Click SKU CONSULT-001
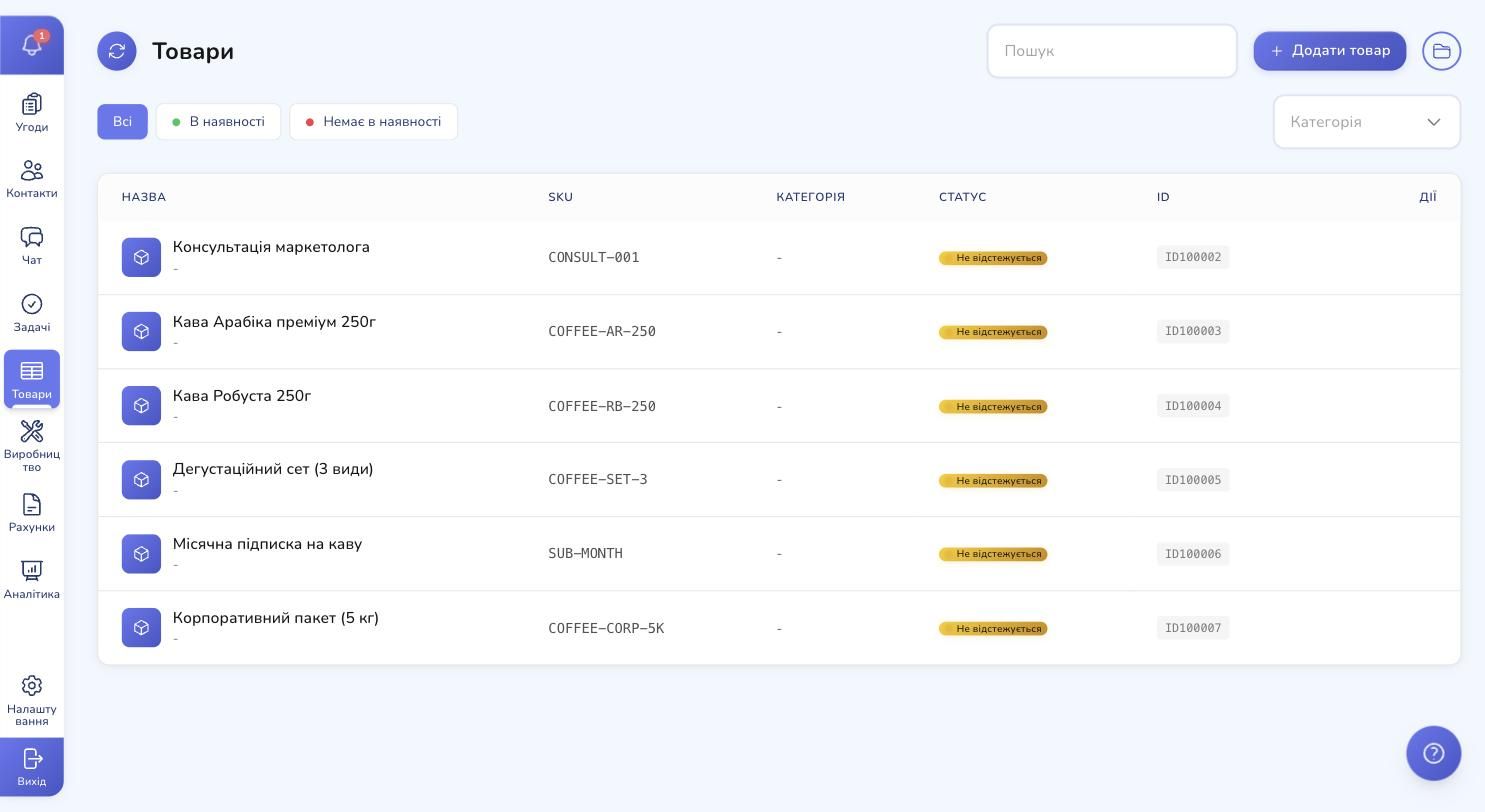 tap(594, 258)
